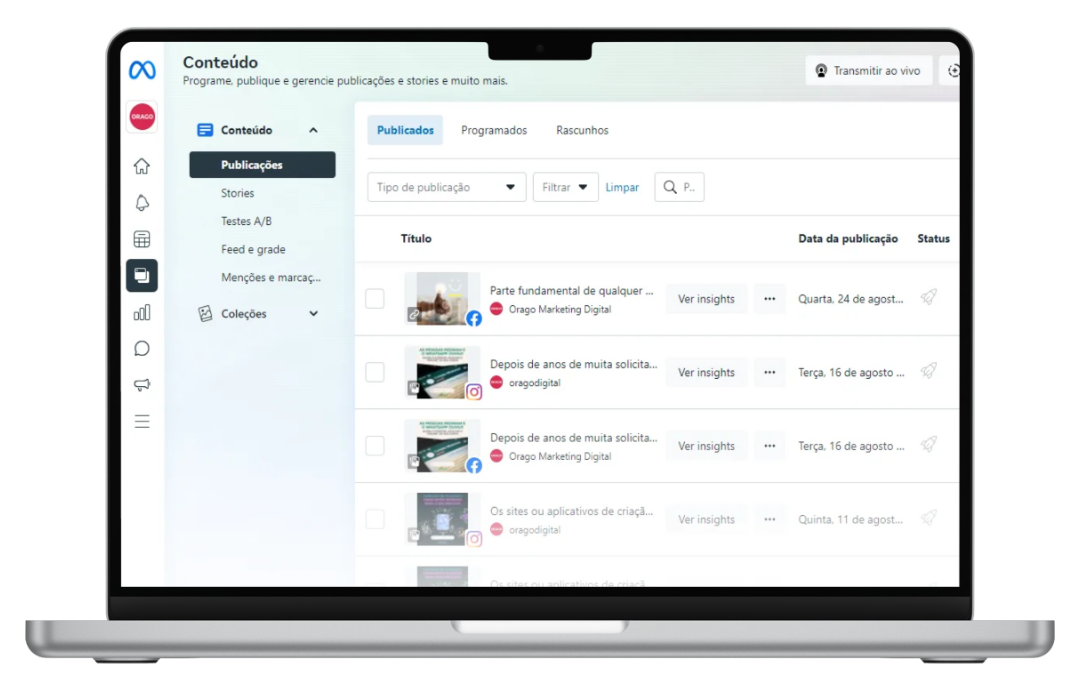
Task: Open the all tools hamburger menu
Action: coord(142,422)
